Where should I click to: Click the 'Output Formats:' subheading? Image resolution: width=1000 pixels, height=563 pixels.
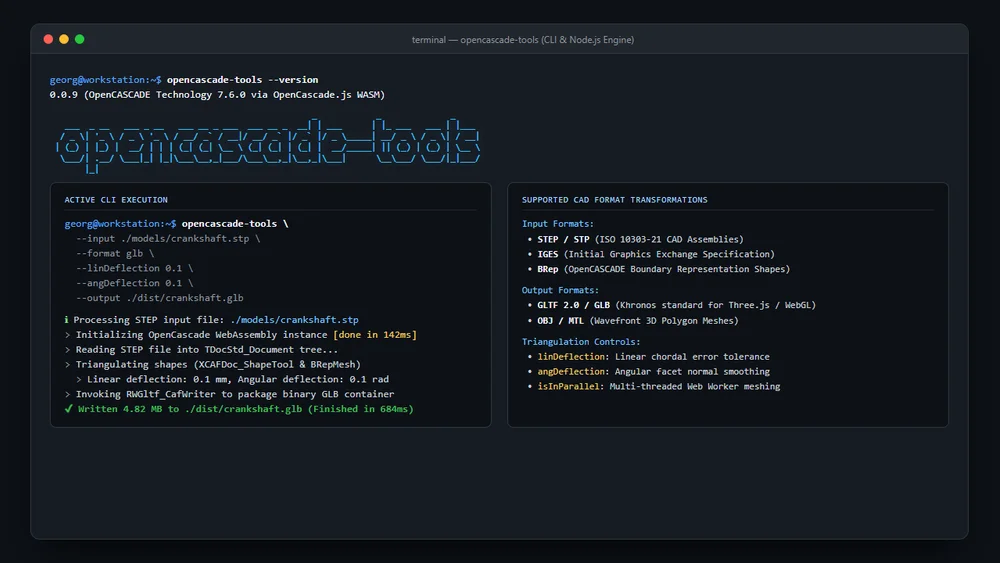tap(560, 290)
